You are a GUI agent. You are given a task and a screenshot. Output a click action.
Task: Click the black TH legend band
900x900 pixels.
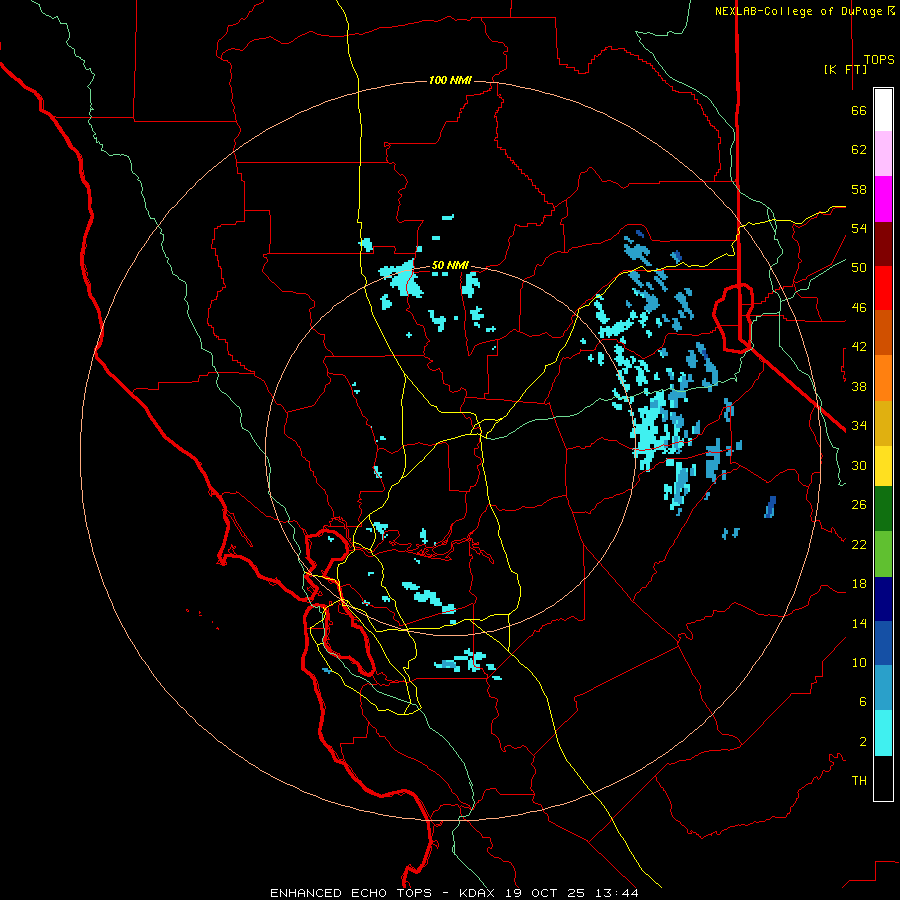click(883, 778)
